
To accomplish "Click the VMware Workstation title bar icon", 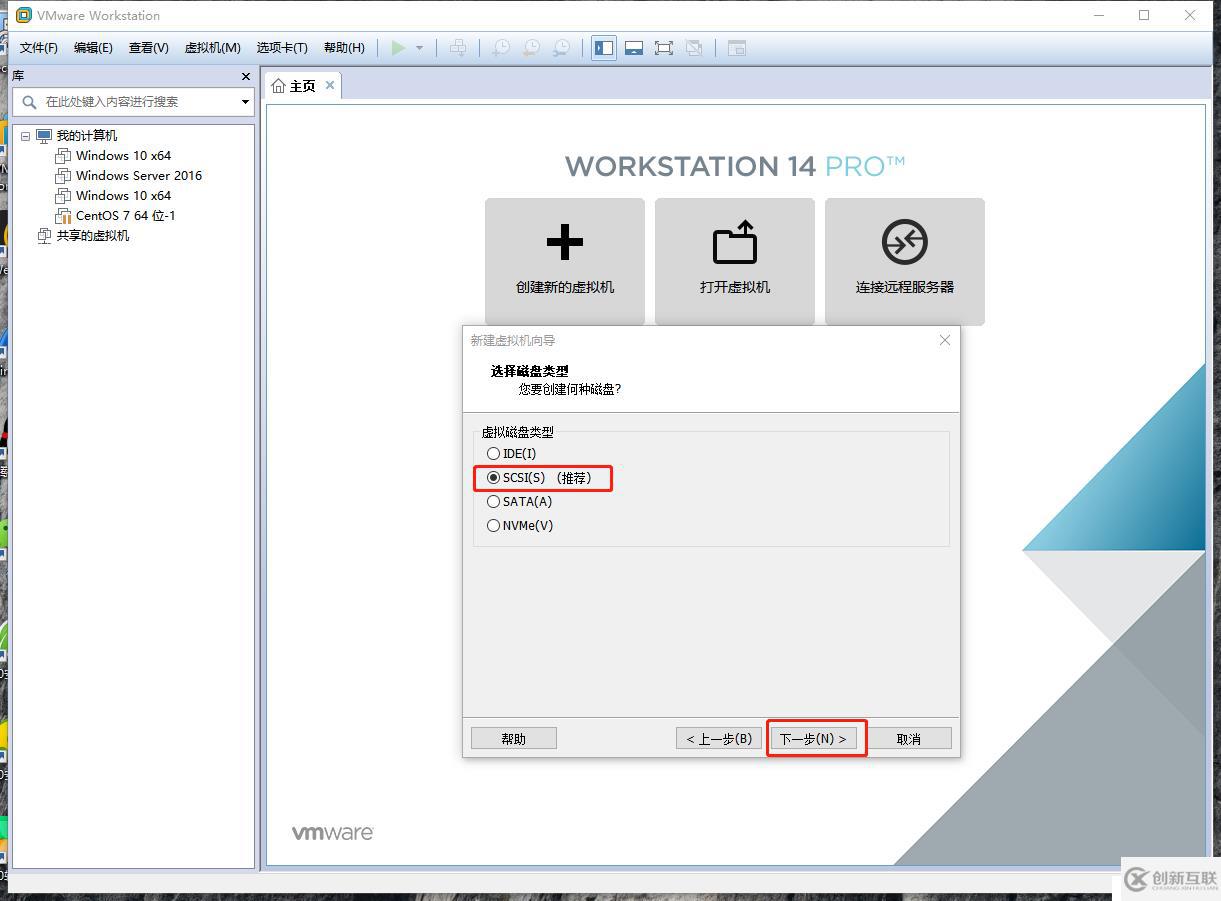I will click(x=24, y=15).
